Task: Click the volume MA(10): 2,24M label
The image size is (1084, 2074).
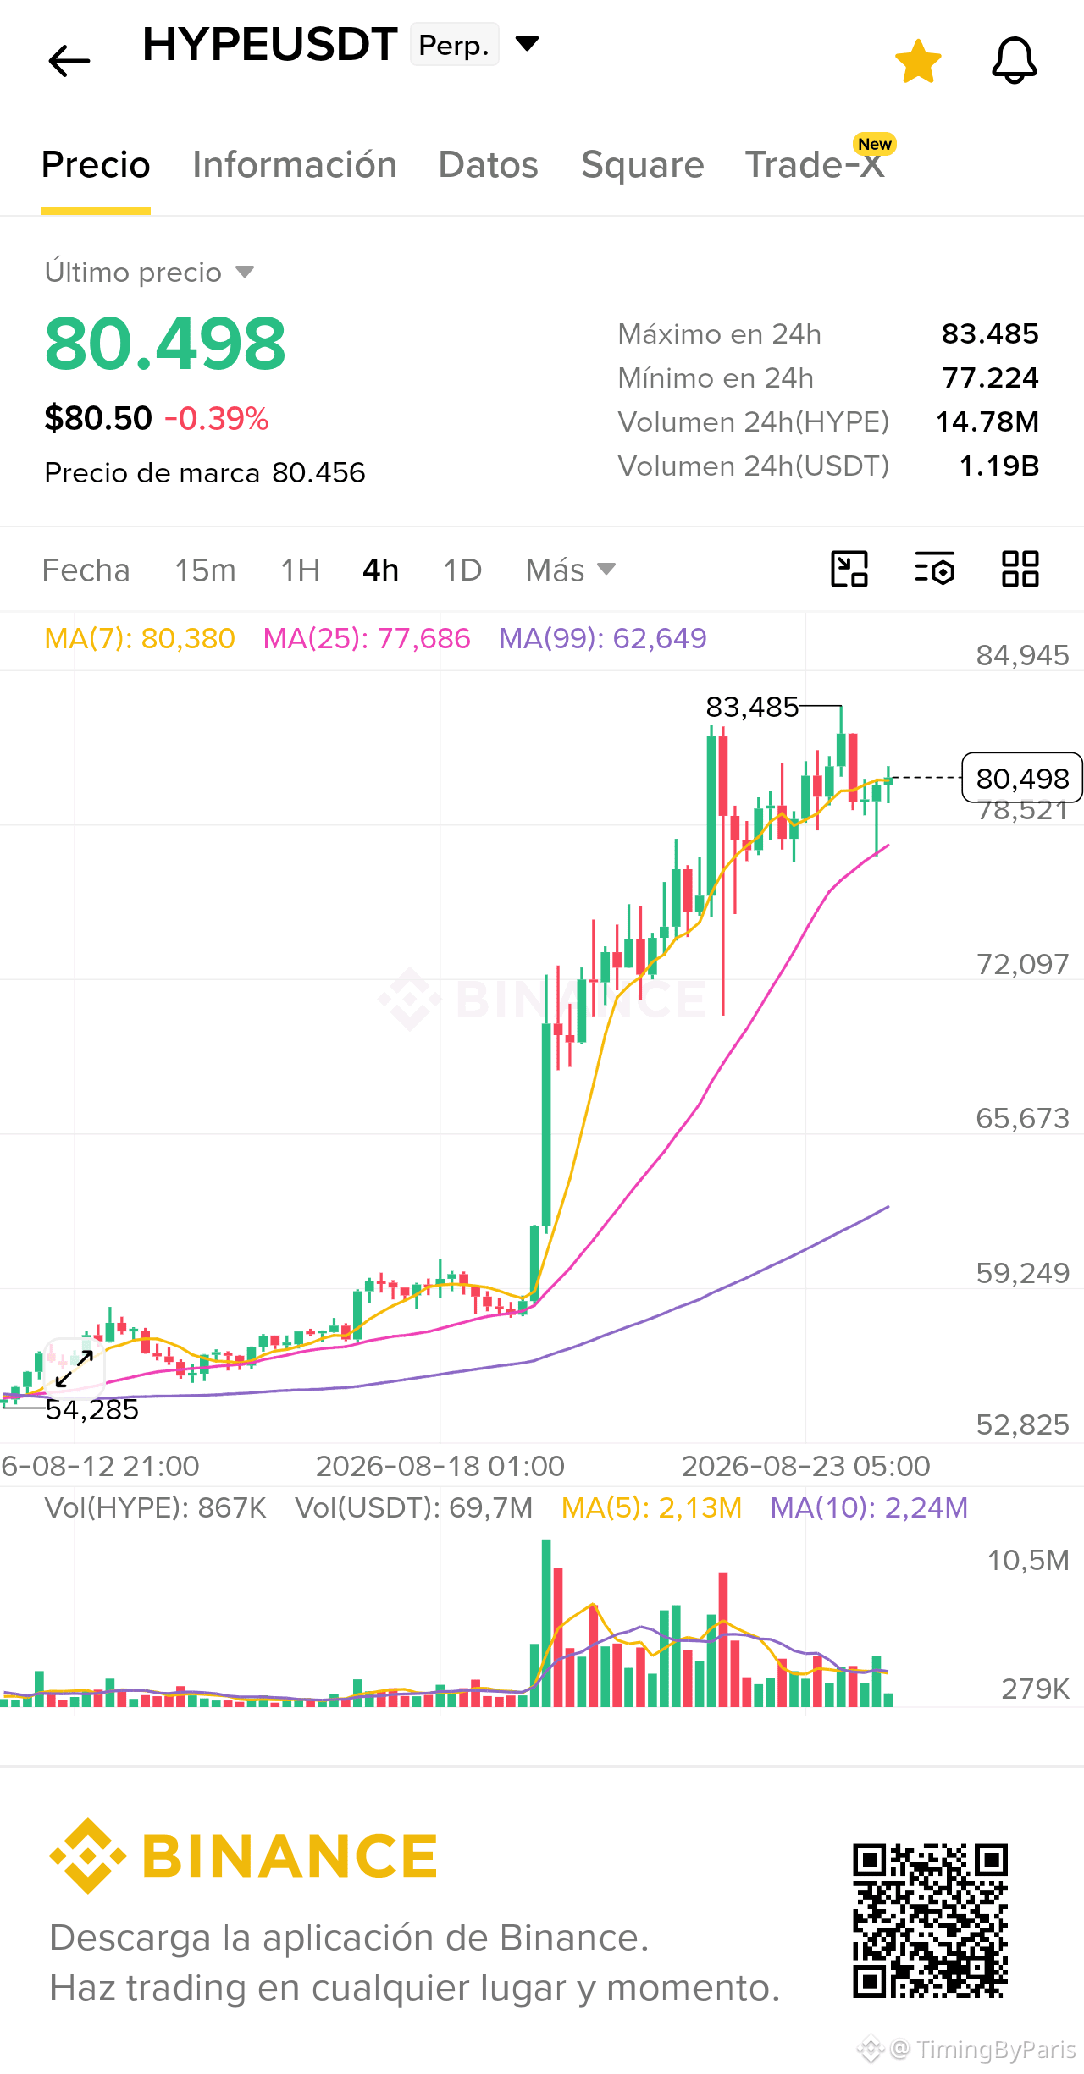Action: [869, 1508]
